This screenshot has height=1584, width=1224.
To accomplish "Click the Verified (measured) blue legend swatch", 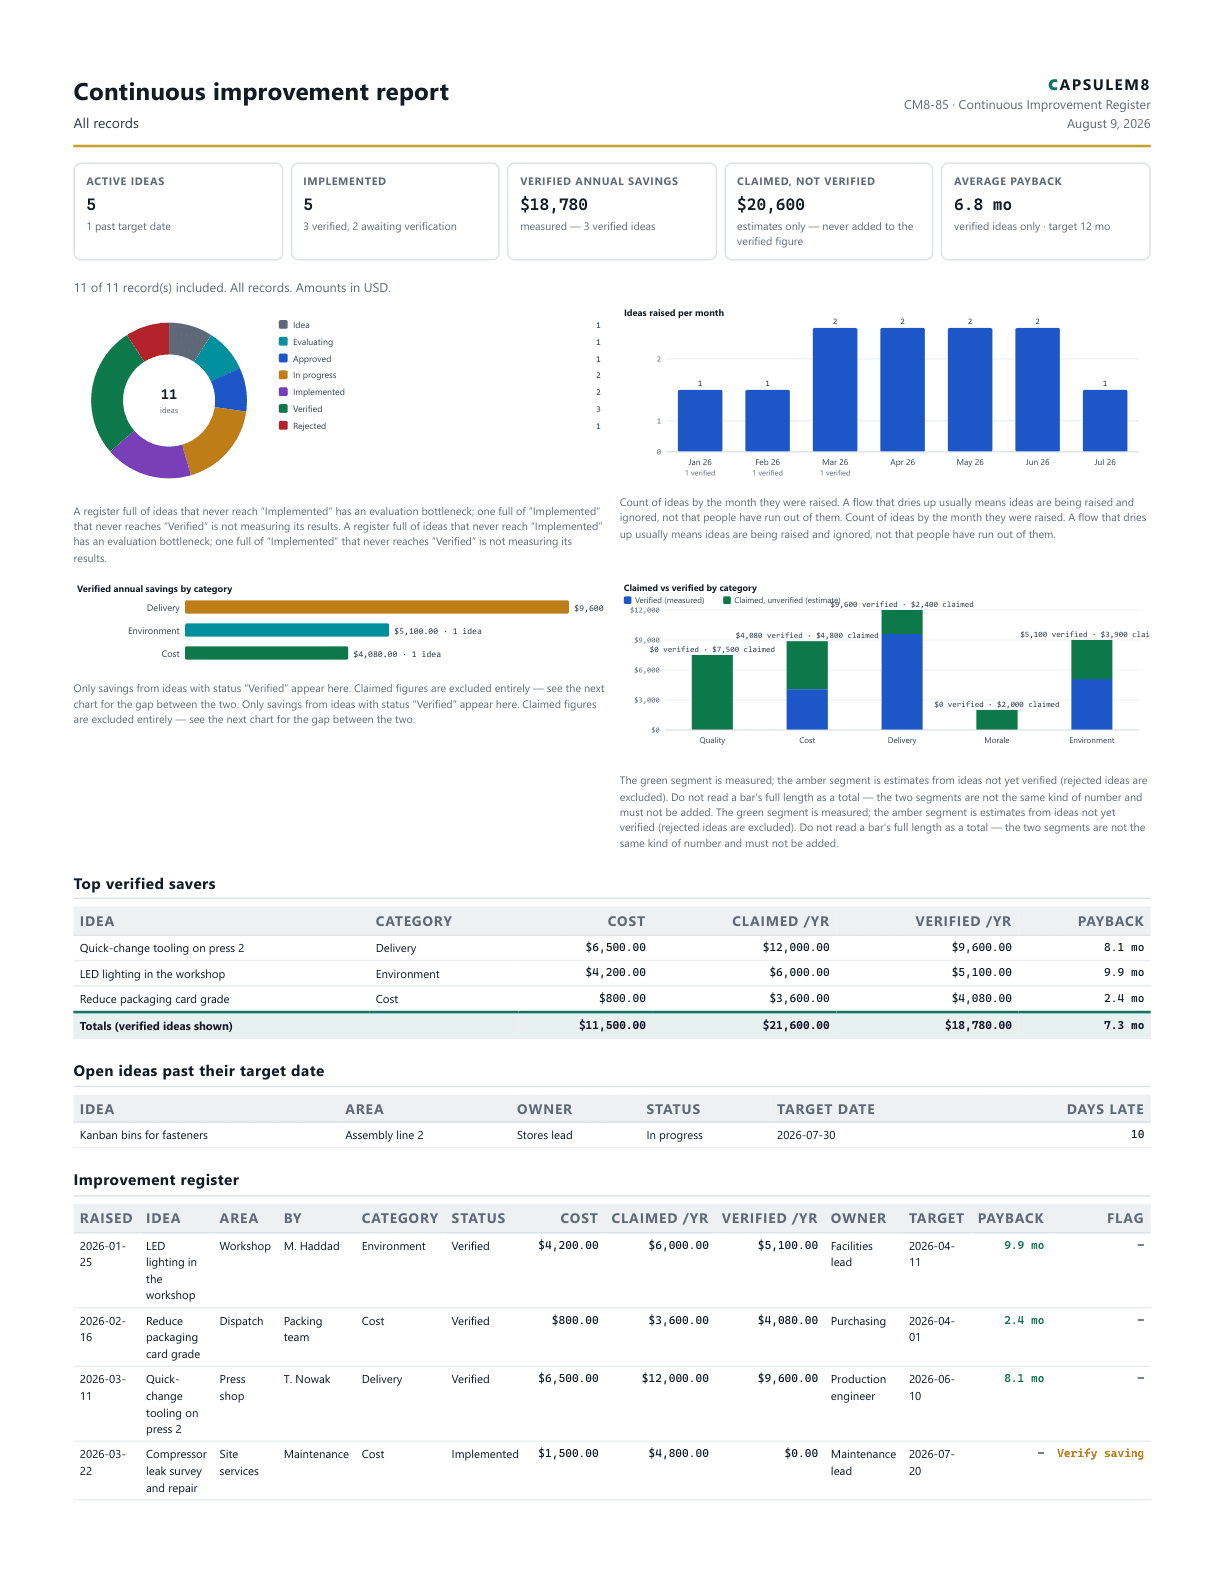I will tap(628, 600).
